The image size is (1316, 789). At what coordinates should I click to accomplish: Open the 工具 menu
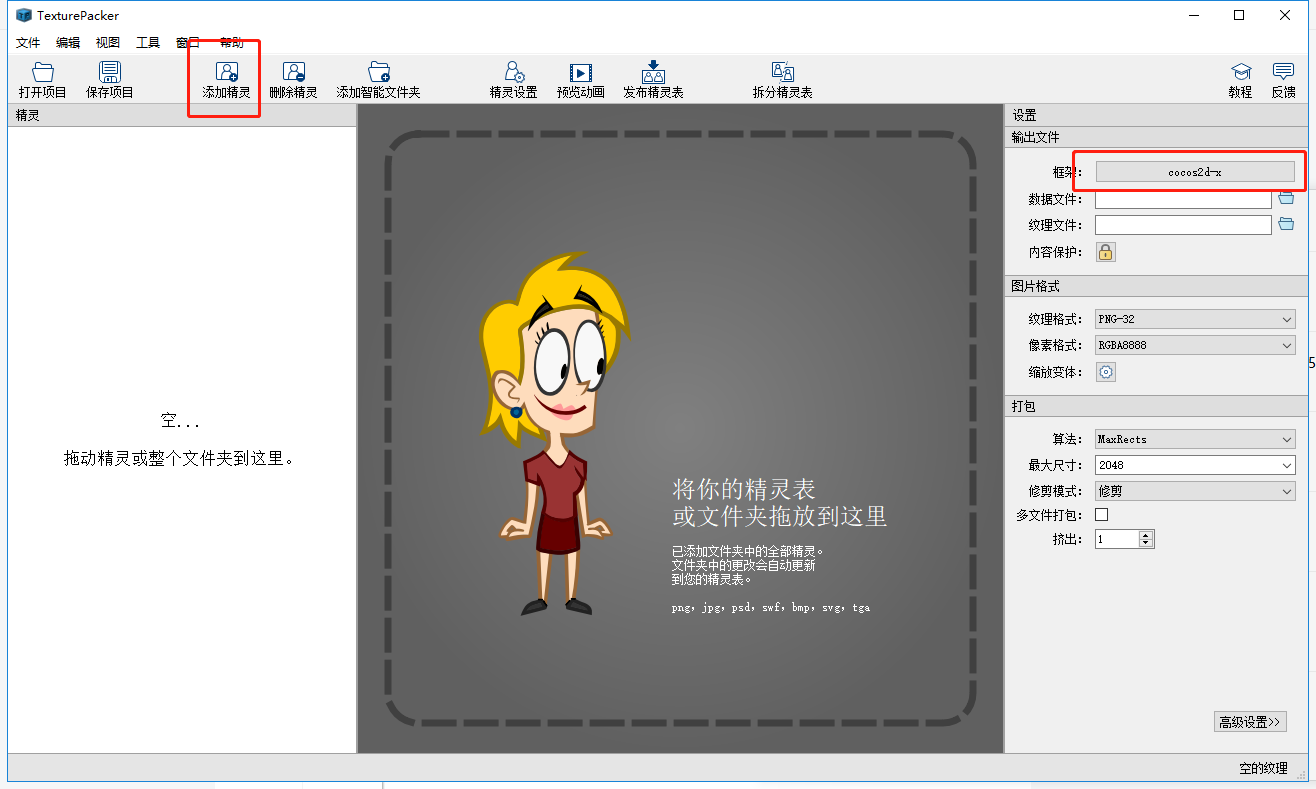148,42
